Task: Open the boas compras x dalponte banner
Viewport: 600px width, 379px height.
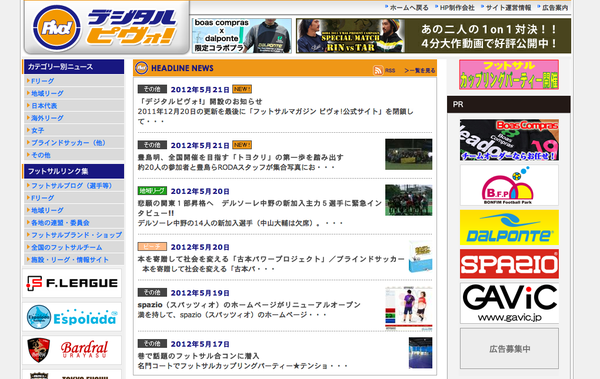Action: [242, 36]
